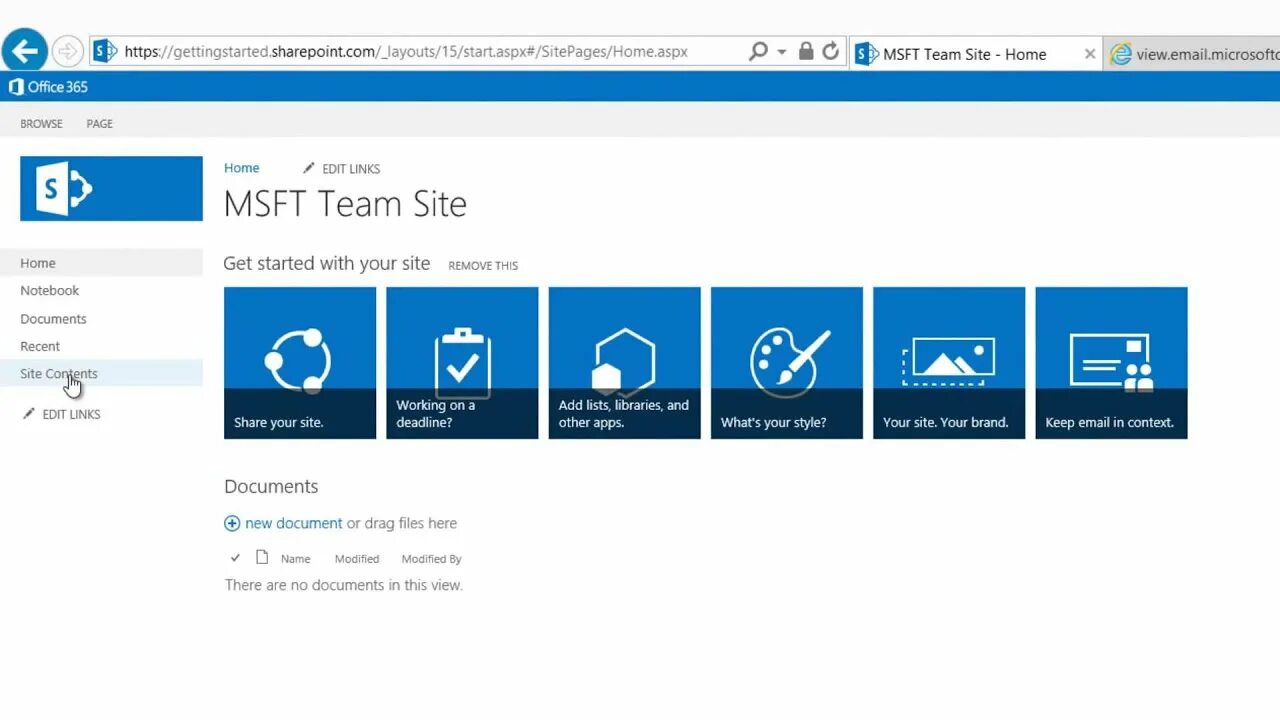The image size is (1280, 720).
Task: Open Recent in the left navigation
Action: (x=40, y=346)
